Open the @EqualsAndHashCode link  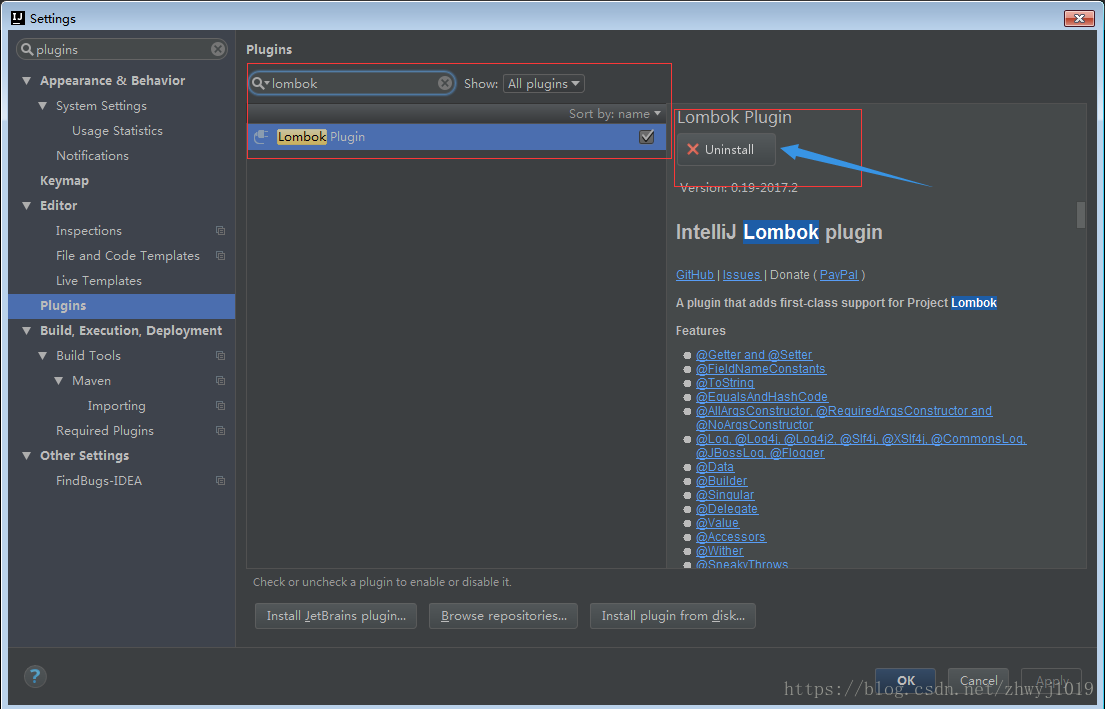[x=762, y=397]
